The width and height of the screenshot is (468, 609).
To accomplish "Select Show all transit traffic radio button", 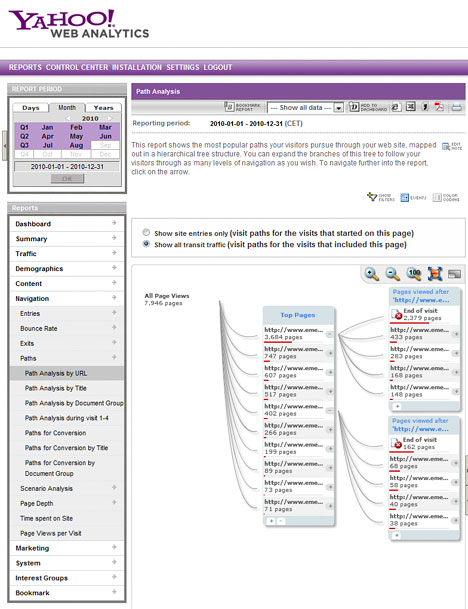I will pyautogui.click(x=146, y=244).
